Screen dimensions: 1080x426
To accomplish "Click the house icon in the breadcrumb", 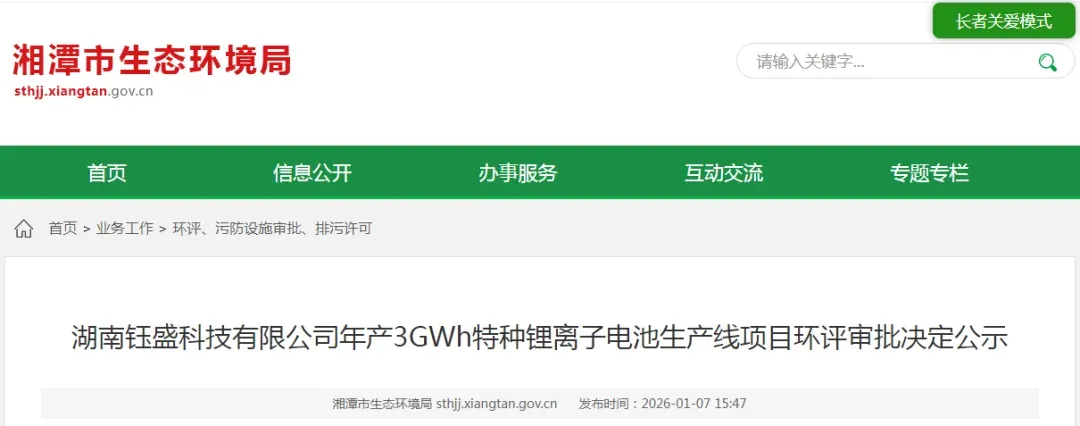I will point(23,229).
